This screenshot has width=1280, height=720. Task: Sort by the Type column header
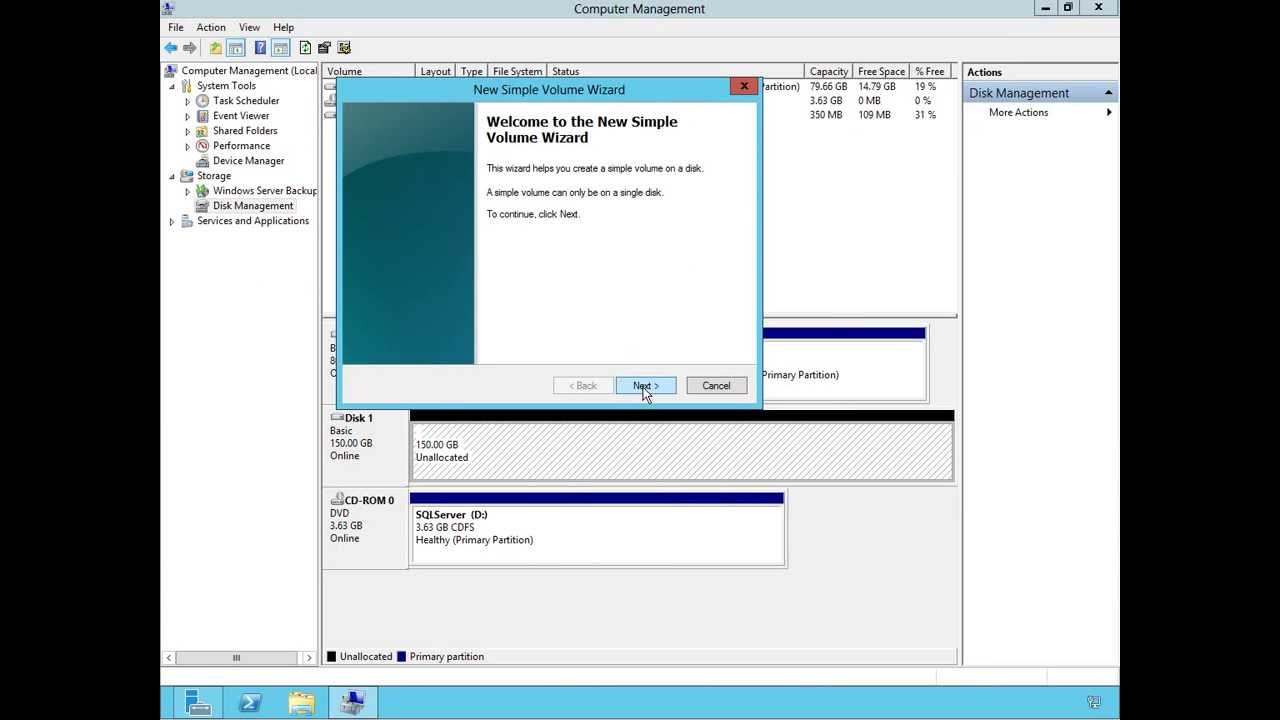pyautogui.click(x=472, y=72)
